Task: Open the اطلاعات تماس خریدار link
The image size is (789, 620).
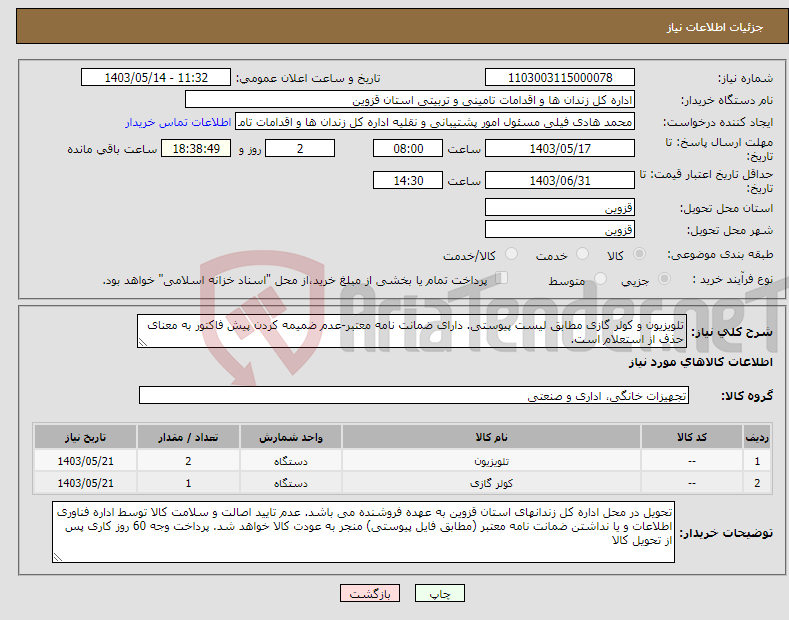Action: [178, 122]
